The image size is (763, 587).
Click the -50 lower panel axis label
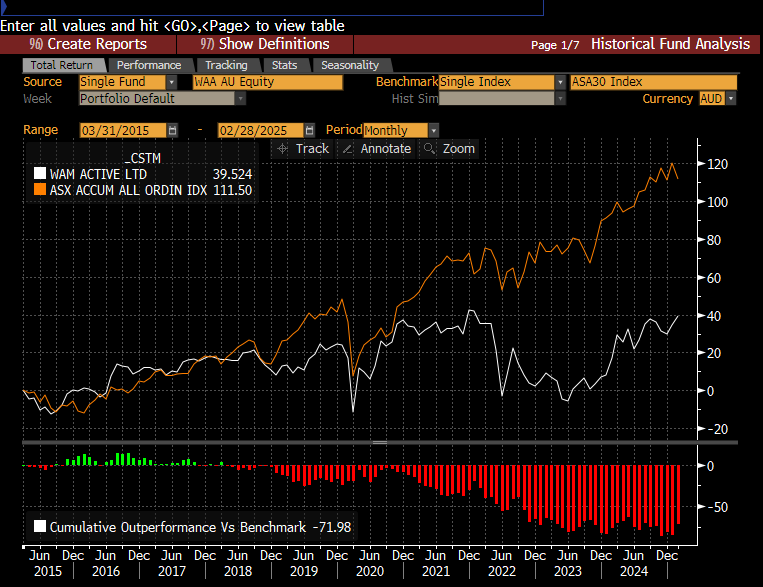click(x=717, y=507)
